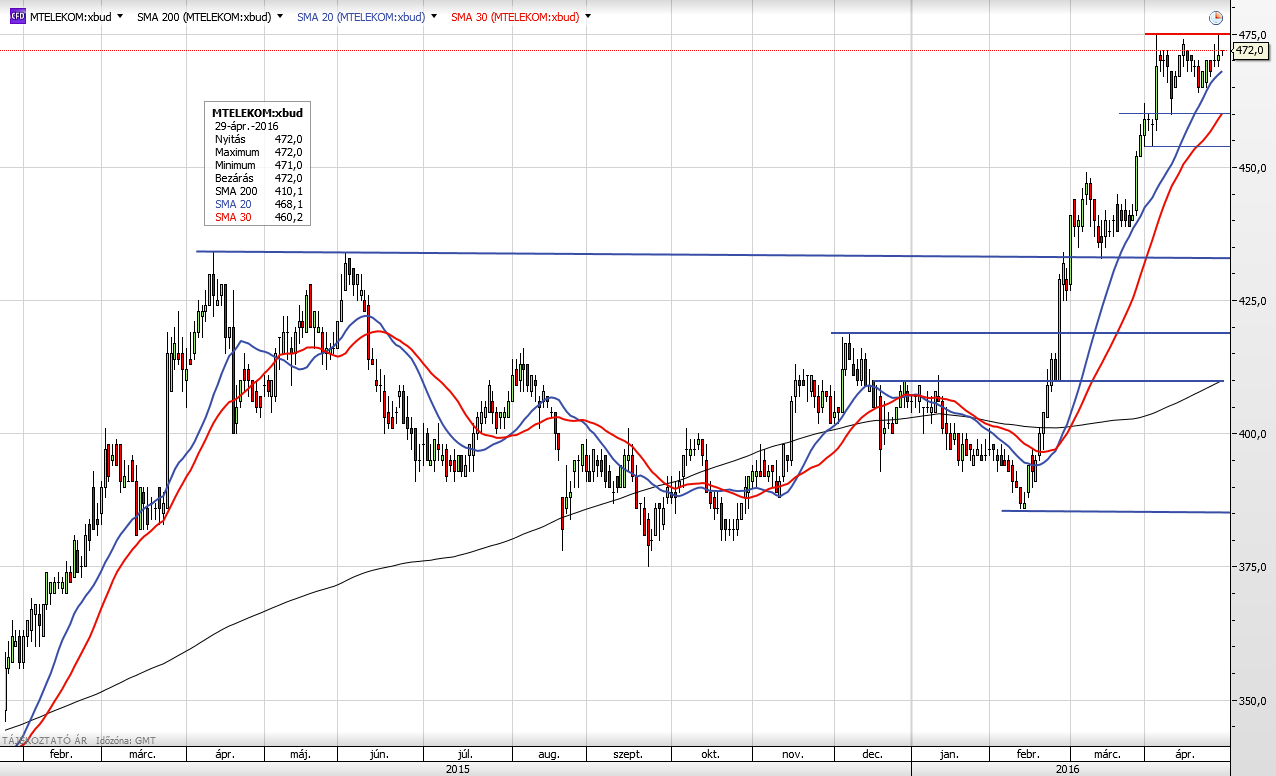Click the jún. month label
Image resolution: width=1276 pixels, height=776 pixels.
click(380, 755)
